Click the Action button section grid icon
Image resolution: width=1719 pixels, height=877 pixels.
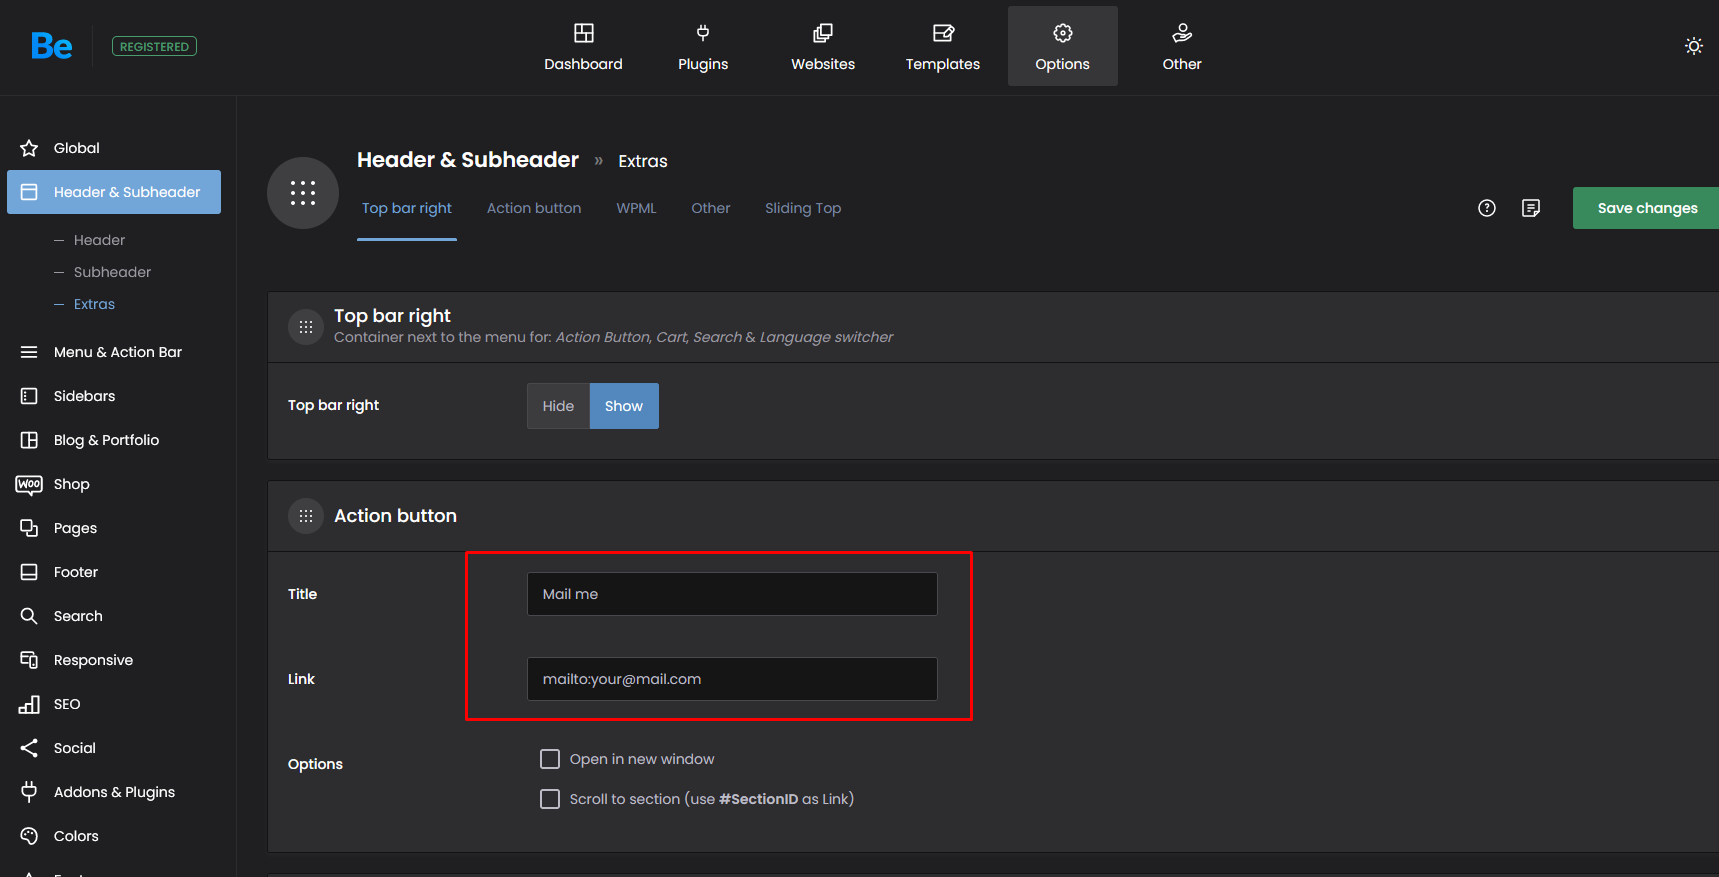tap(306, 516)
